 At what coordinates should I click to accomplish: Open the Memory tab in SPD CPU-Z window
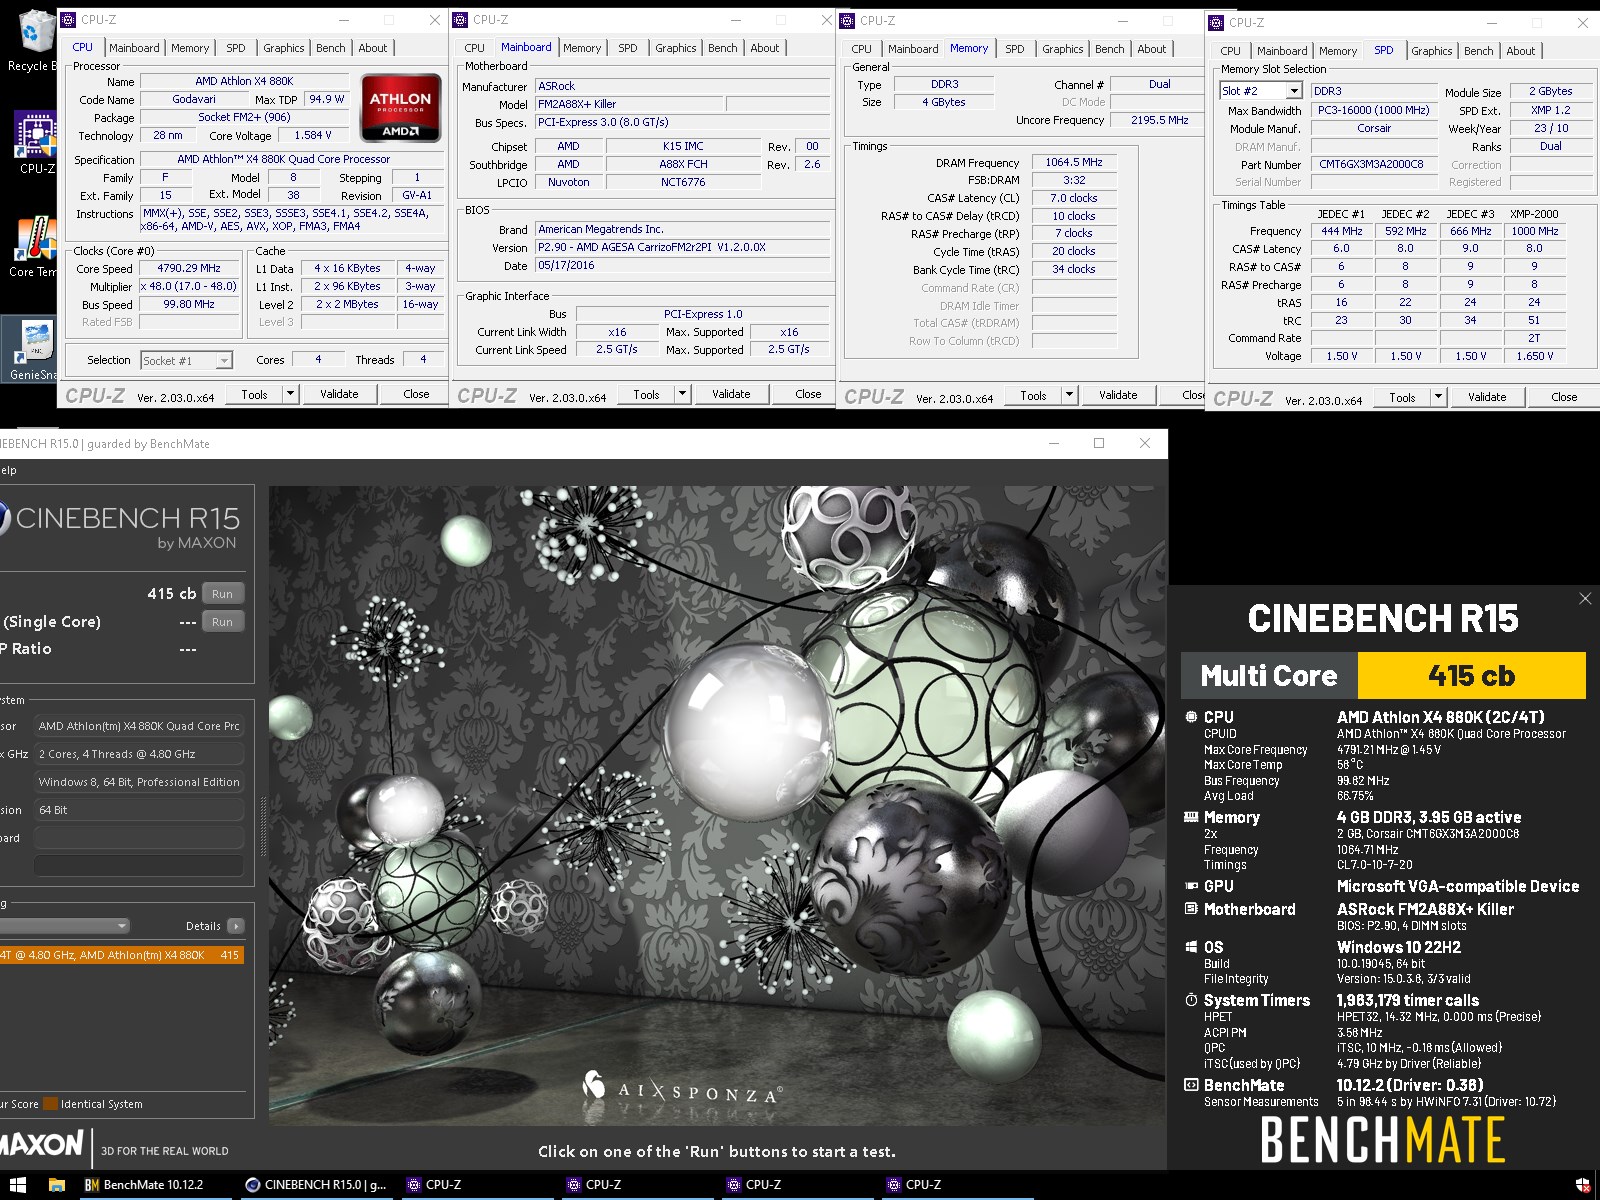1338,51
